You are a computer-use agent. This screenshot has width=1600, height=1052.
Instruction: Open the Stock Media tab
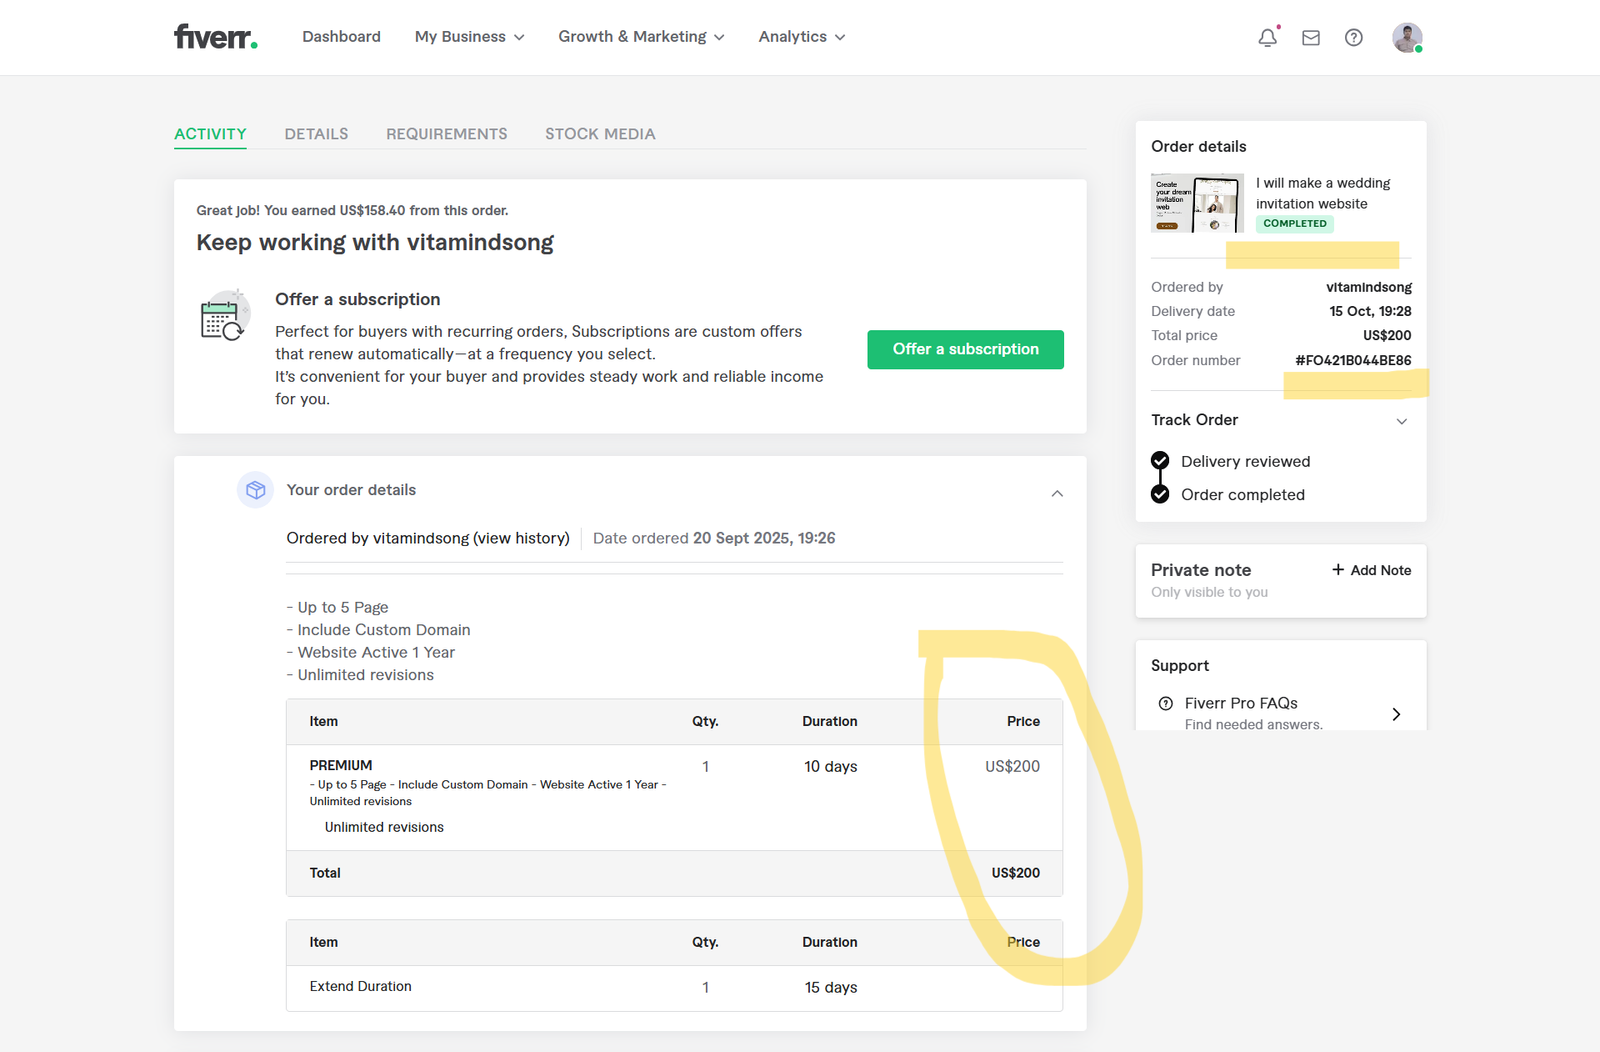(600, 134)
